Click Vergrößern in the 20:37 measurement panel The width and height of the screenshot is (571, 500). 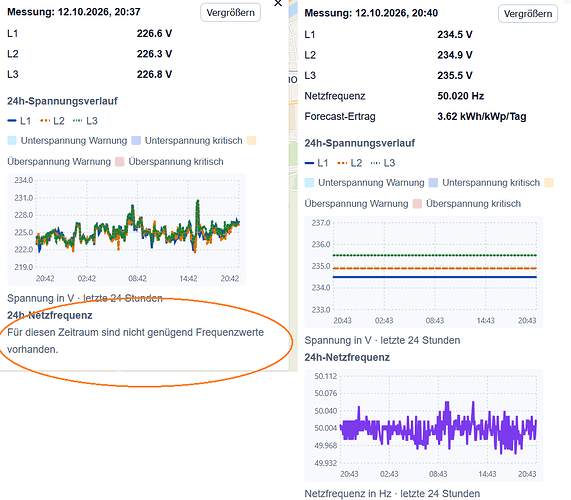[x=230, y=13]
